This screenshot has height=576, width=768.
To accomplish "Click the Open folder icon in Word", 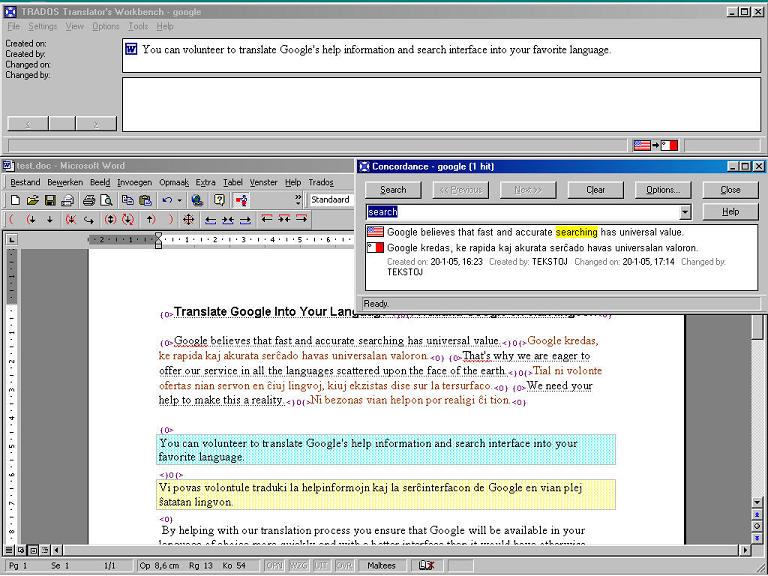I will tap(31, 200).
